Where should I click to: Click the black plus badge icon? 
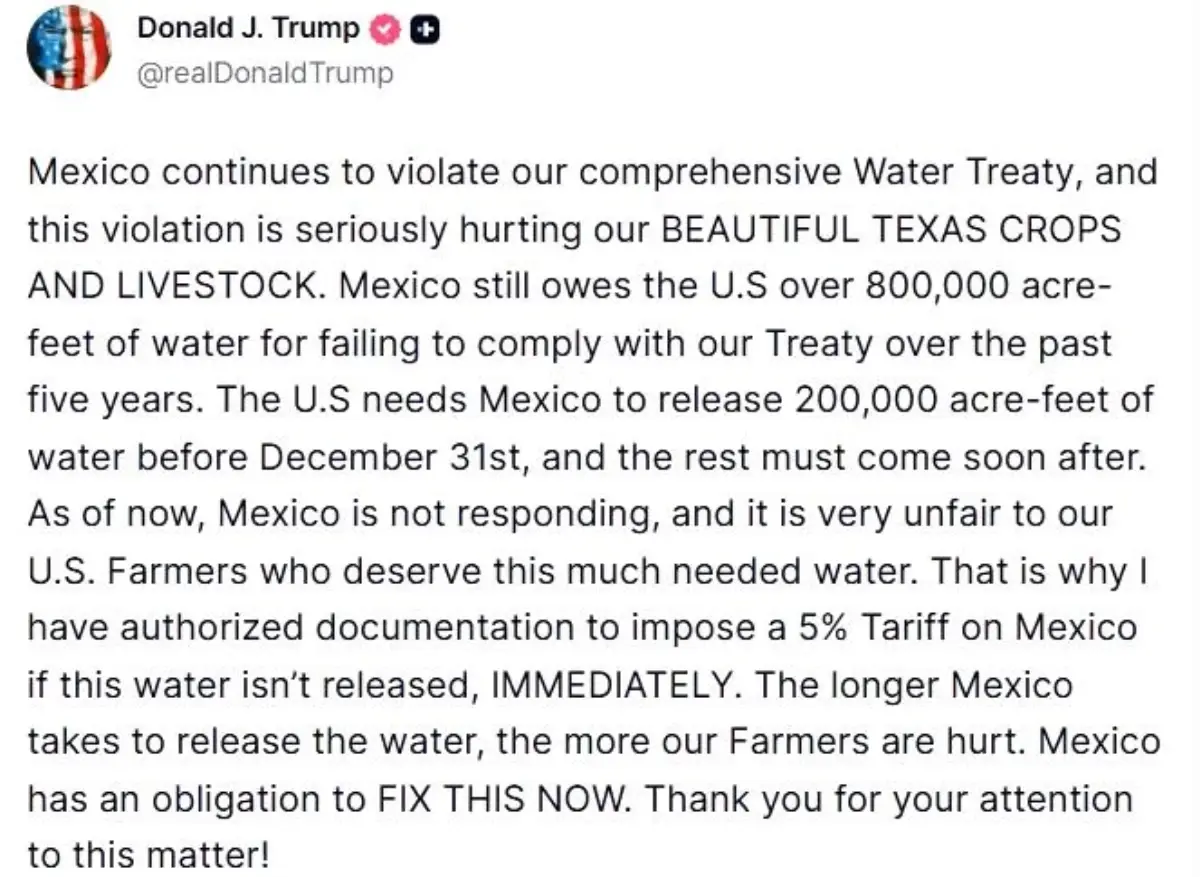coord(425,30)
